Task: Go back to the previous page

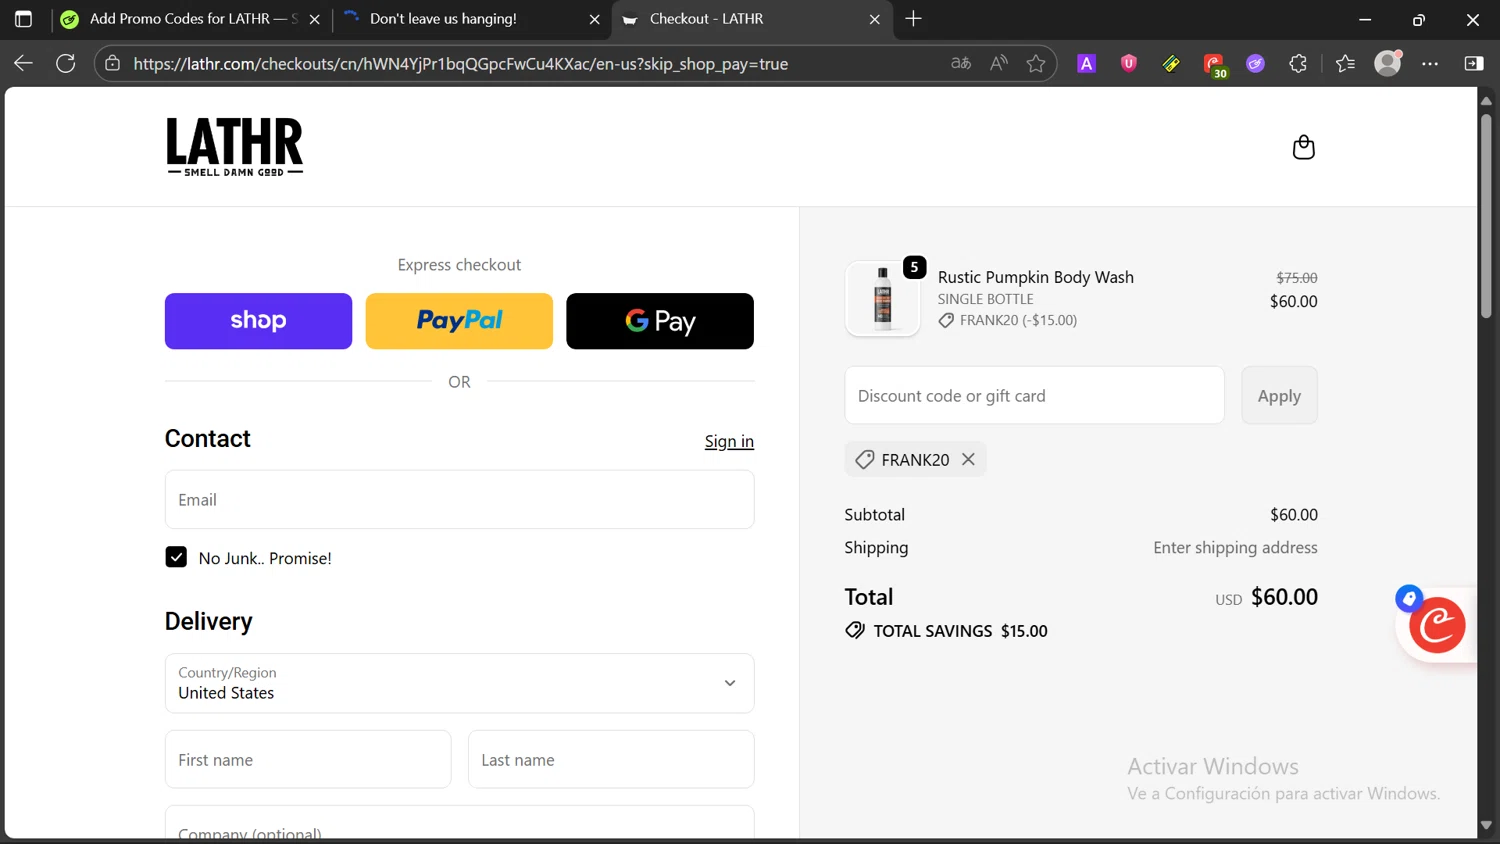Action: coord(23,63)
